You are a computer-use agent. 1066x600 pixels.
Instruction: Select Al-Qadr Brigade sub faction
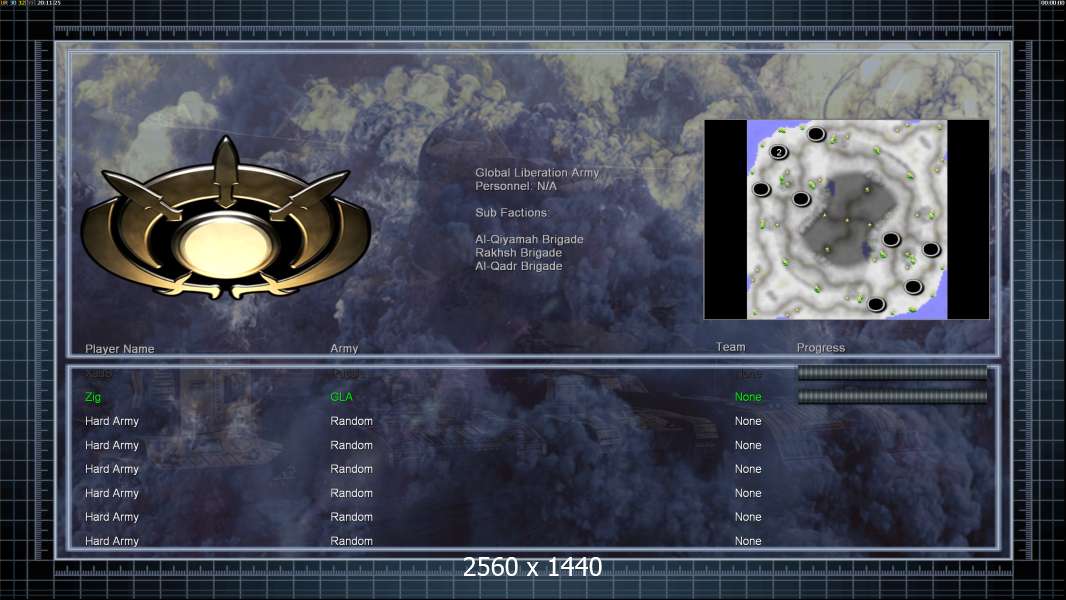518,266
